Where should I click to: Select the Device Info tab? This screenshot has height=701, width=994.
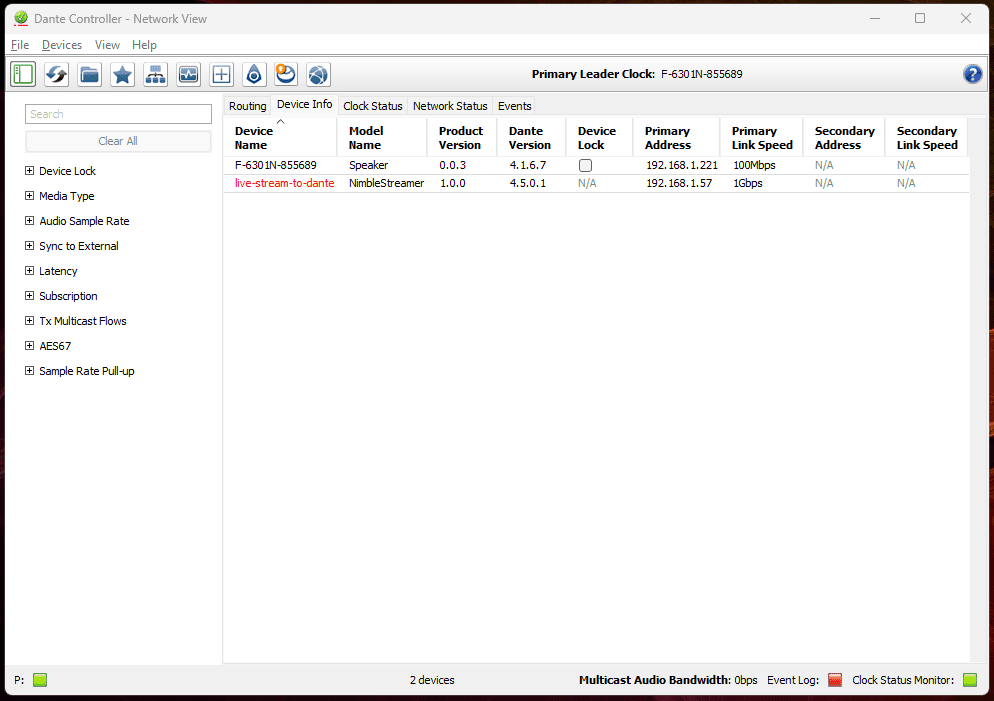click(304, 105)
